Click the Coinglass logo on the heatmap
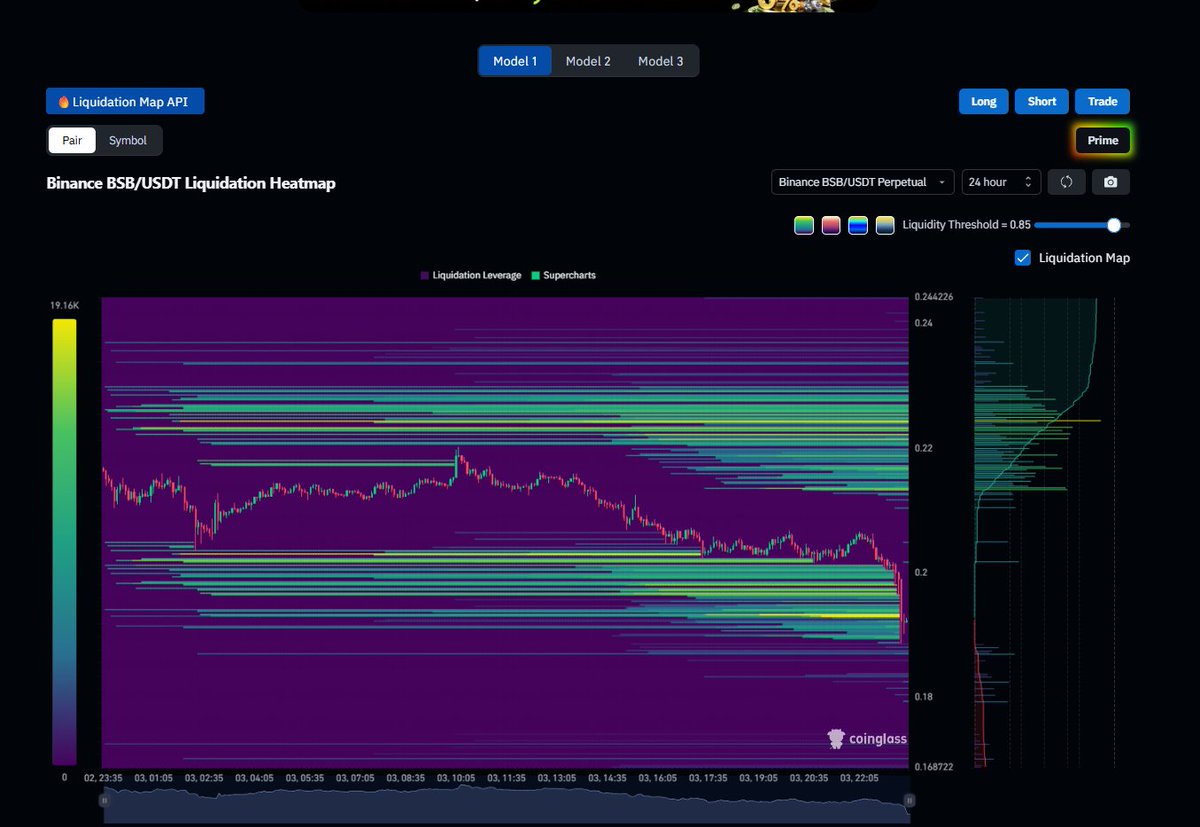The width and height of the screenshot is (1200, 827). click(x=867, y=739)
